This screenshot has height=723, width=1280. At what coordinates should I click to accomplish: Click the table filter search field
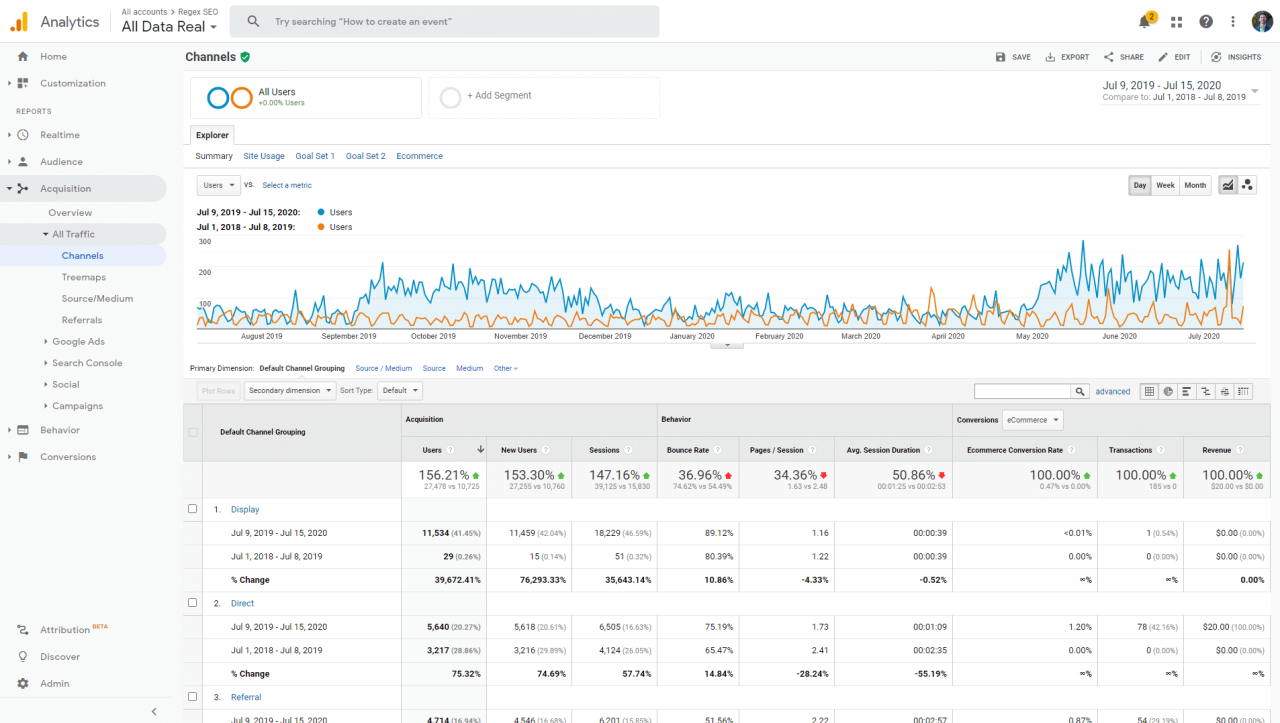1022,392
